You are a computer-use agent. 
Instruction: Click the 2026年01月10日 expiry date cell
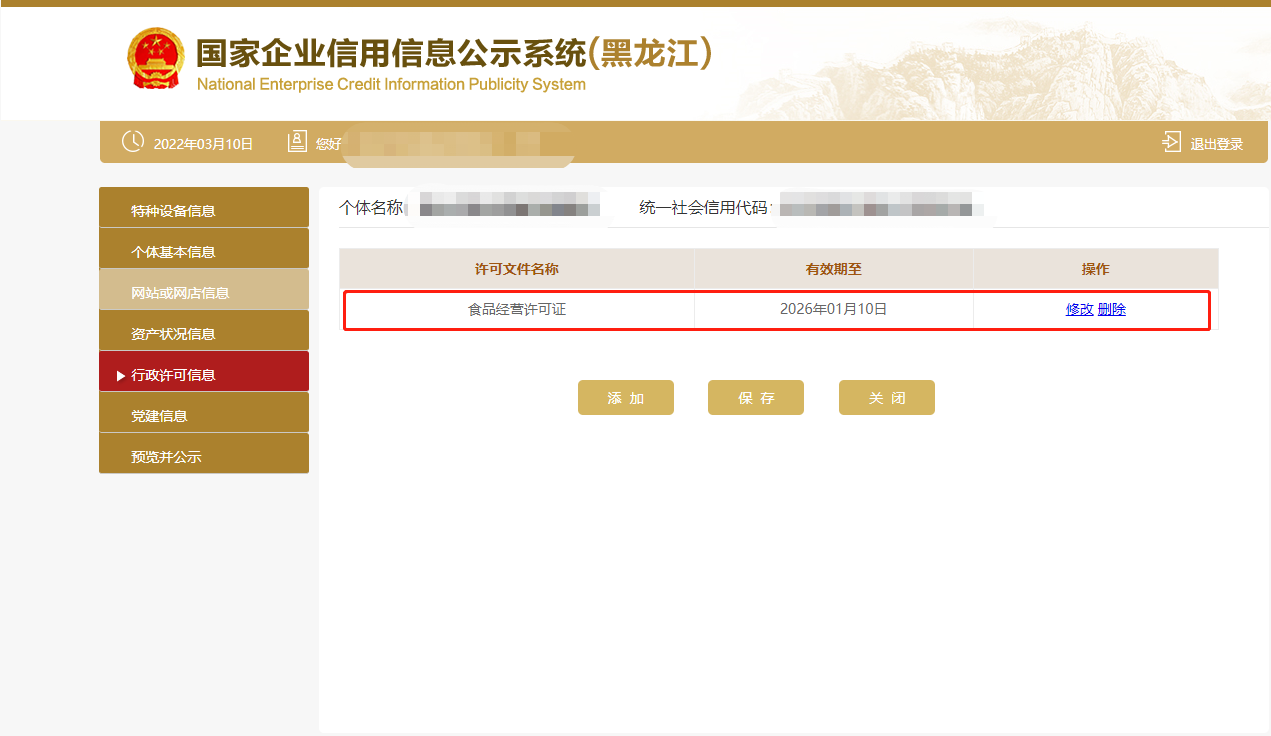834,310
